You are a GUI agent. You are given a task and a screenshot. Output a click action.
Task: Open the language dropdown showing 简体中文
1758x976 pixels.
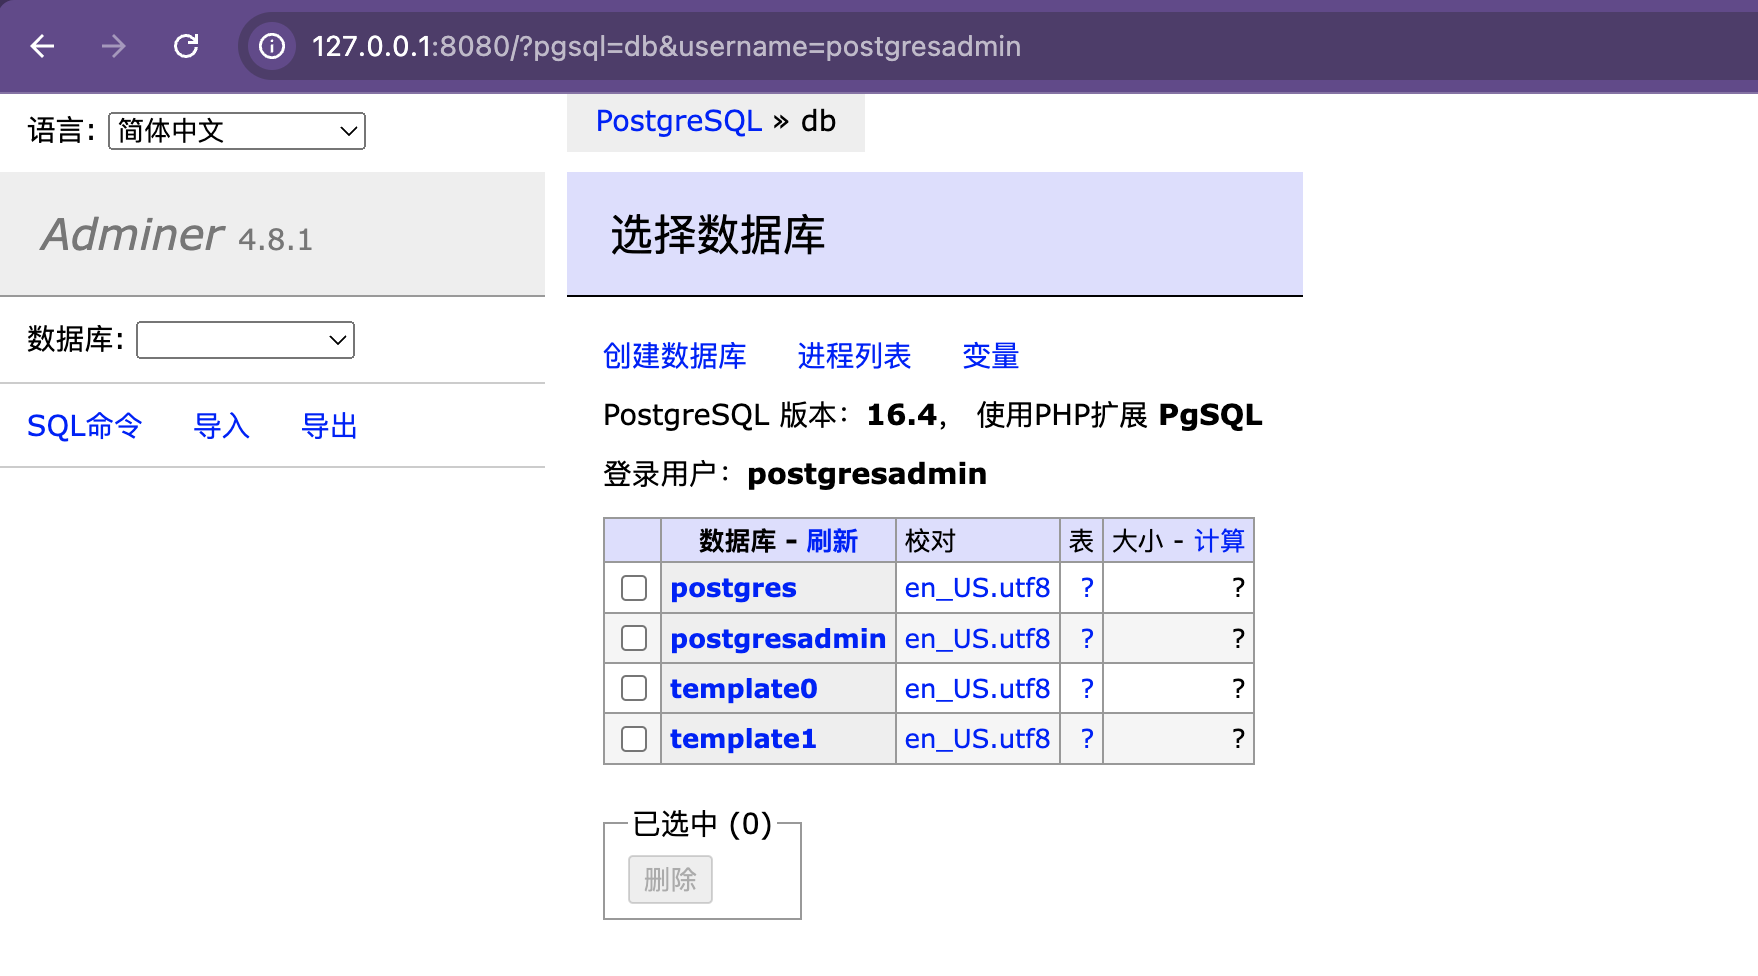(237, 131)
